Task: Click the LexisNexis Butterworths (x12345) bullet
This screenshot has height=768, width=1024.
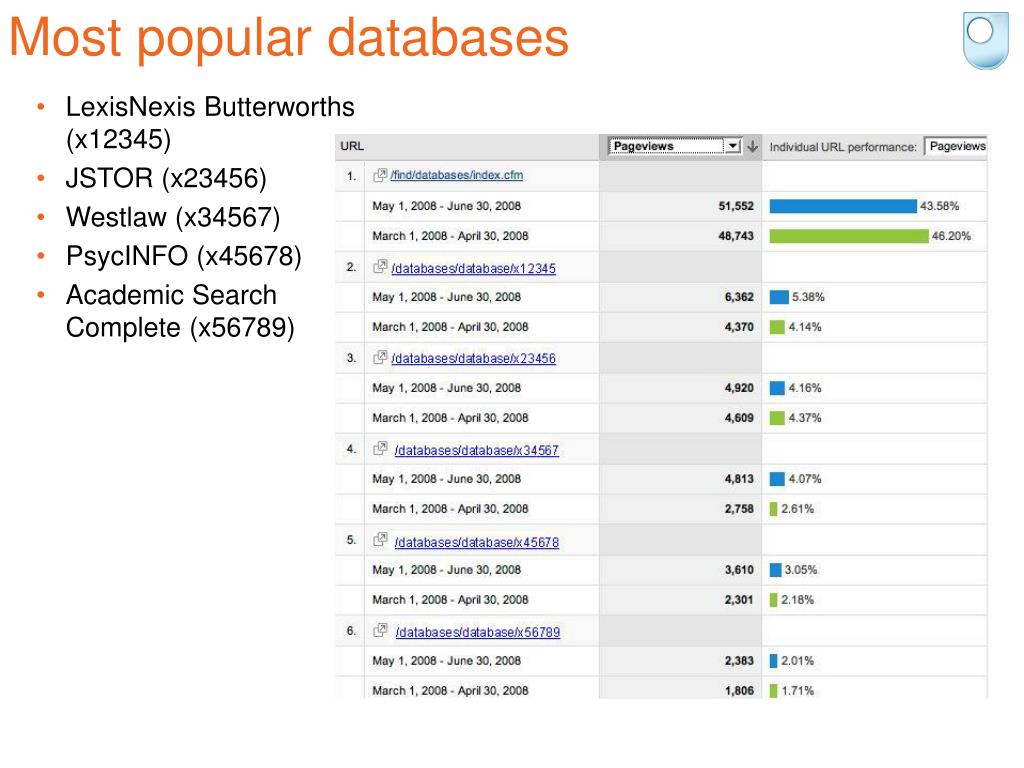Action: tap(210, 123)
